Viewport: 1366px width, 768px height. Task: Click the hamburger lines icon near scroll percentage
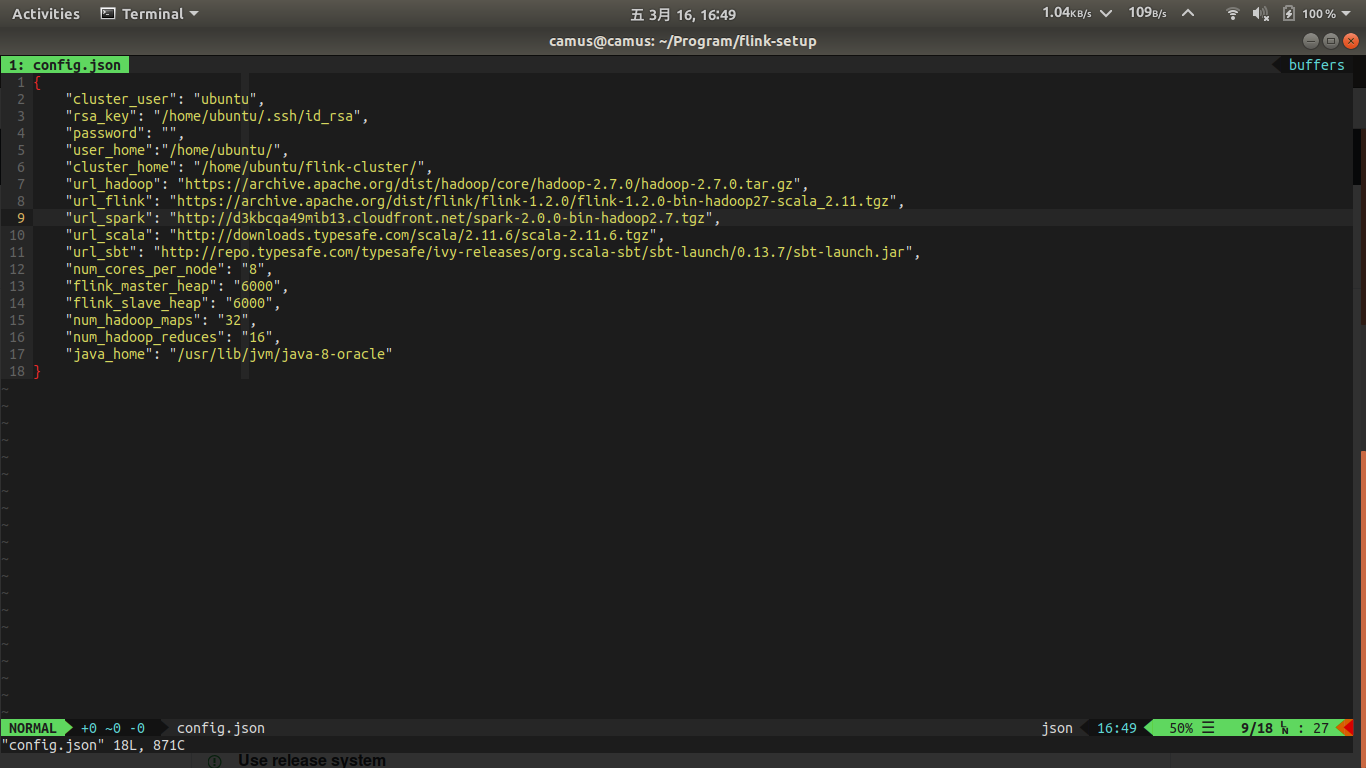[x=1207, y=728]
